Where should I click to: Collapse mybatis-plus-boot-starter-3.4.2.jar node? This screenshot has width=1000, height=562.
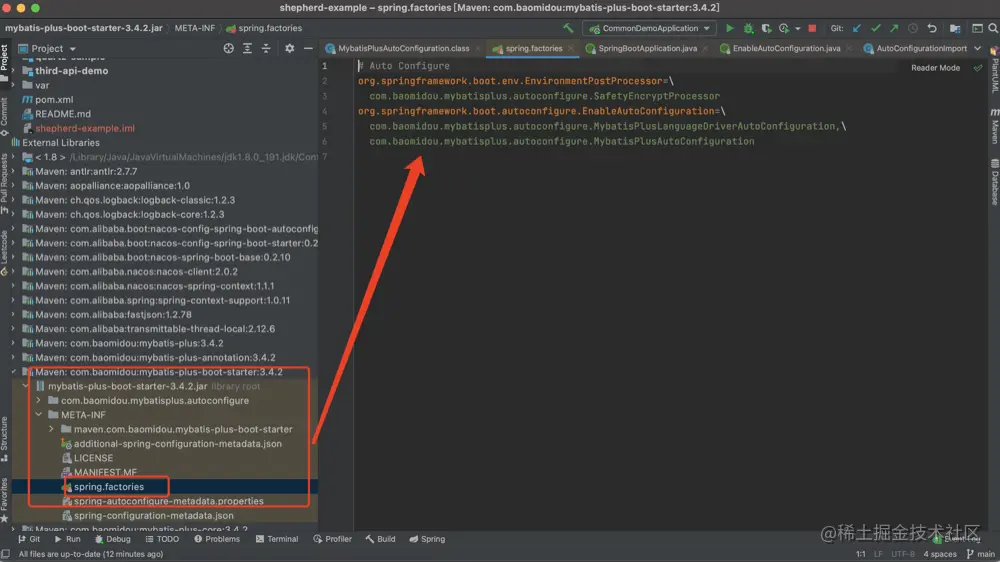(x=26, y=386)
